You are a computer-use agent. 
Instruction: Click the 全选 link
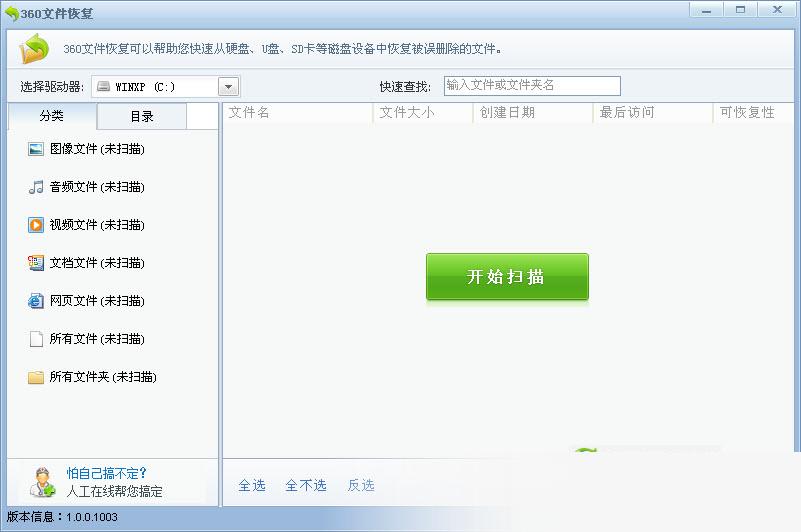tap(252, 485)
